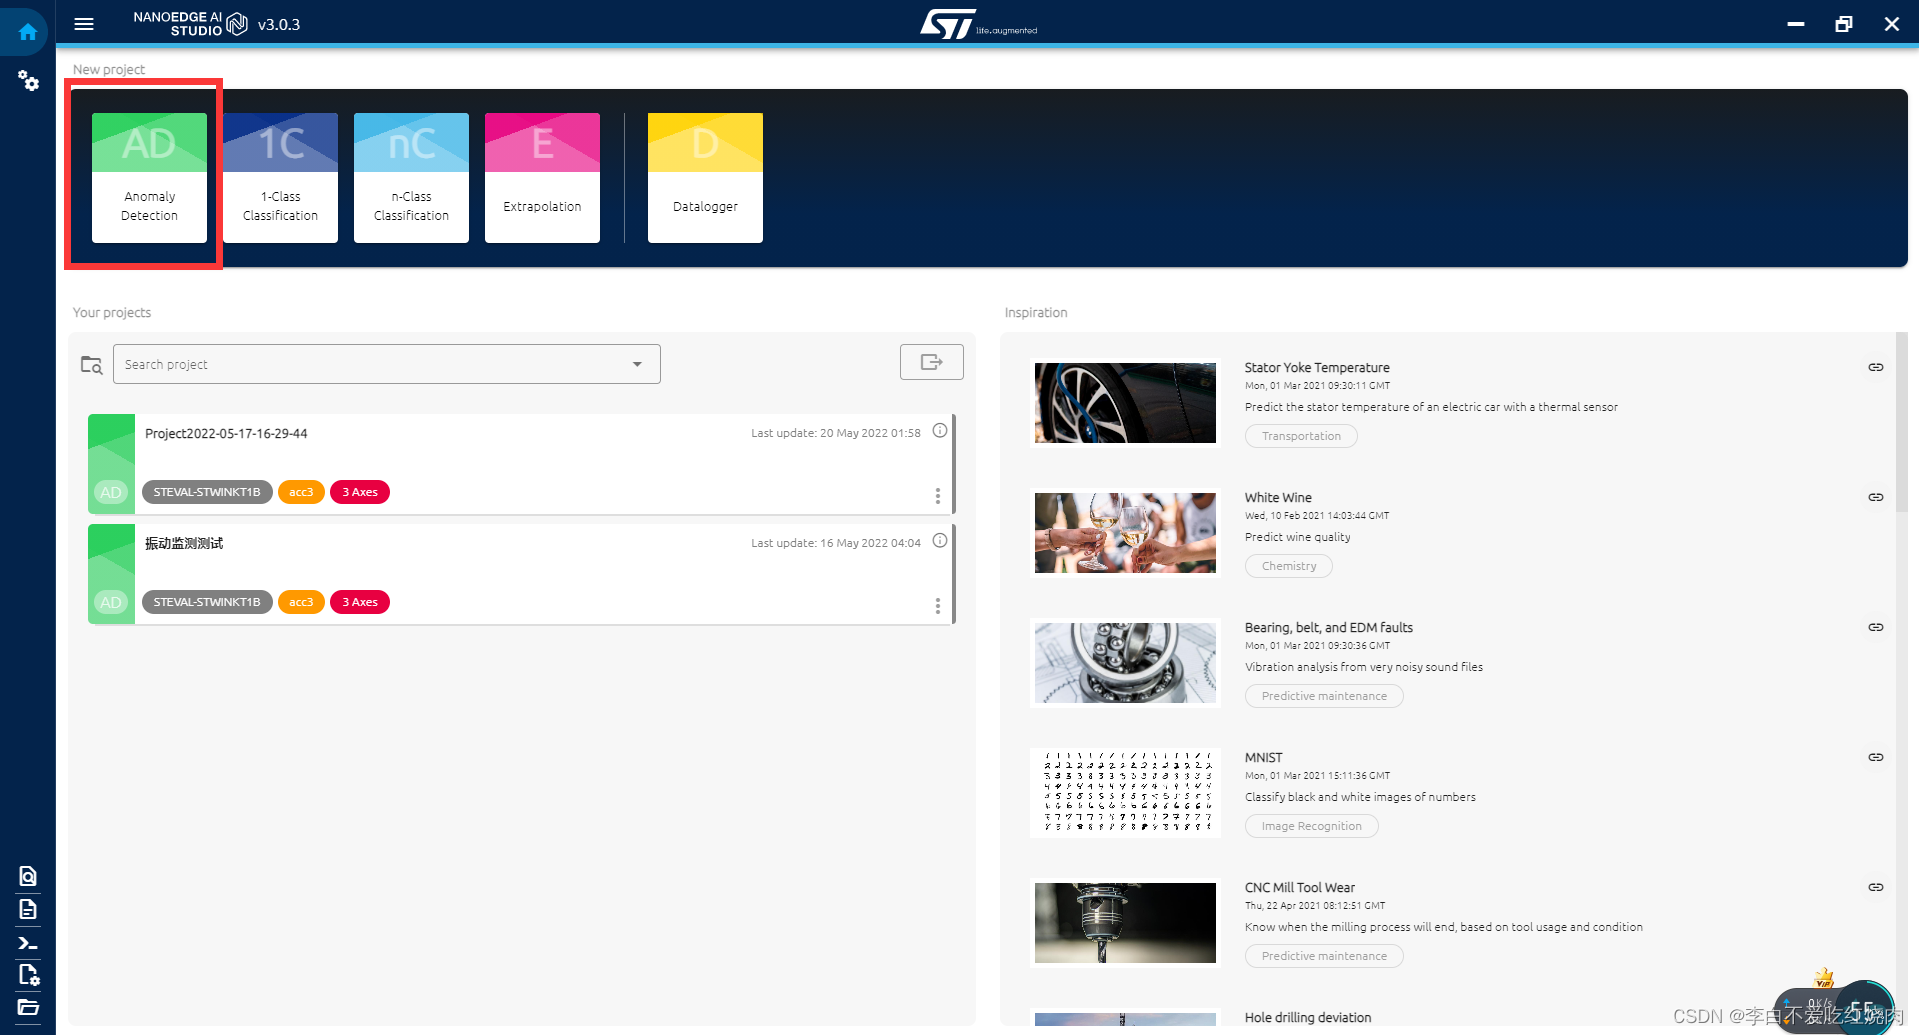Click the folder search icon beside Search project
This screenshot has width=1919, height=1035.
(x=91, y=365)
